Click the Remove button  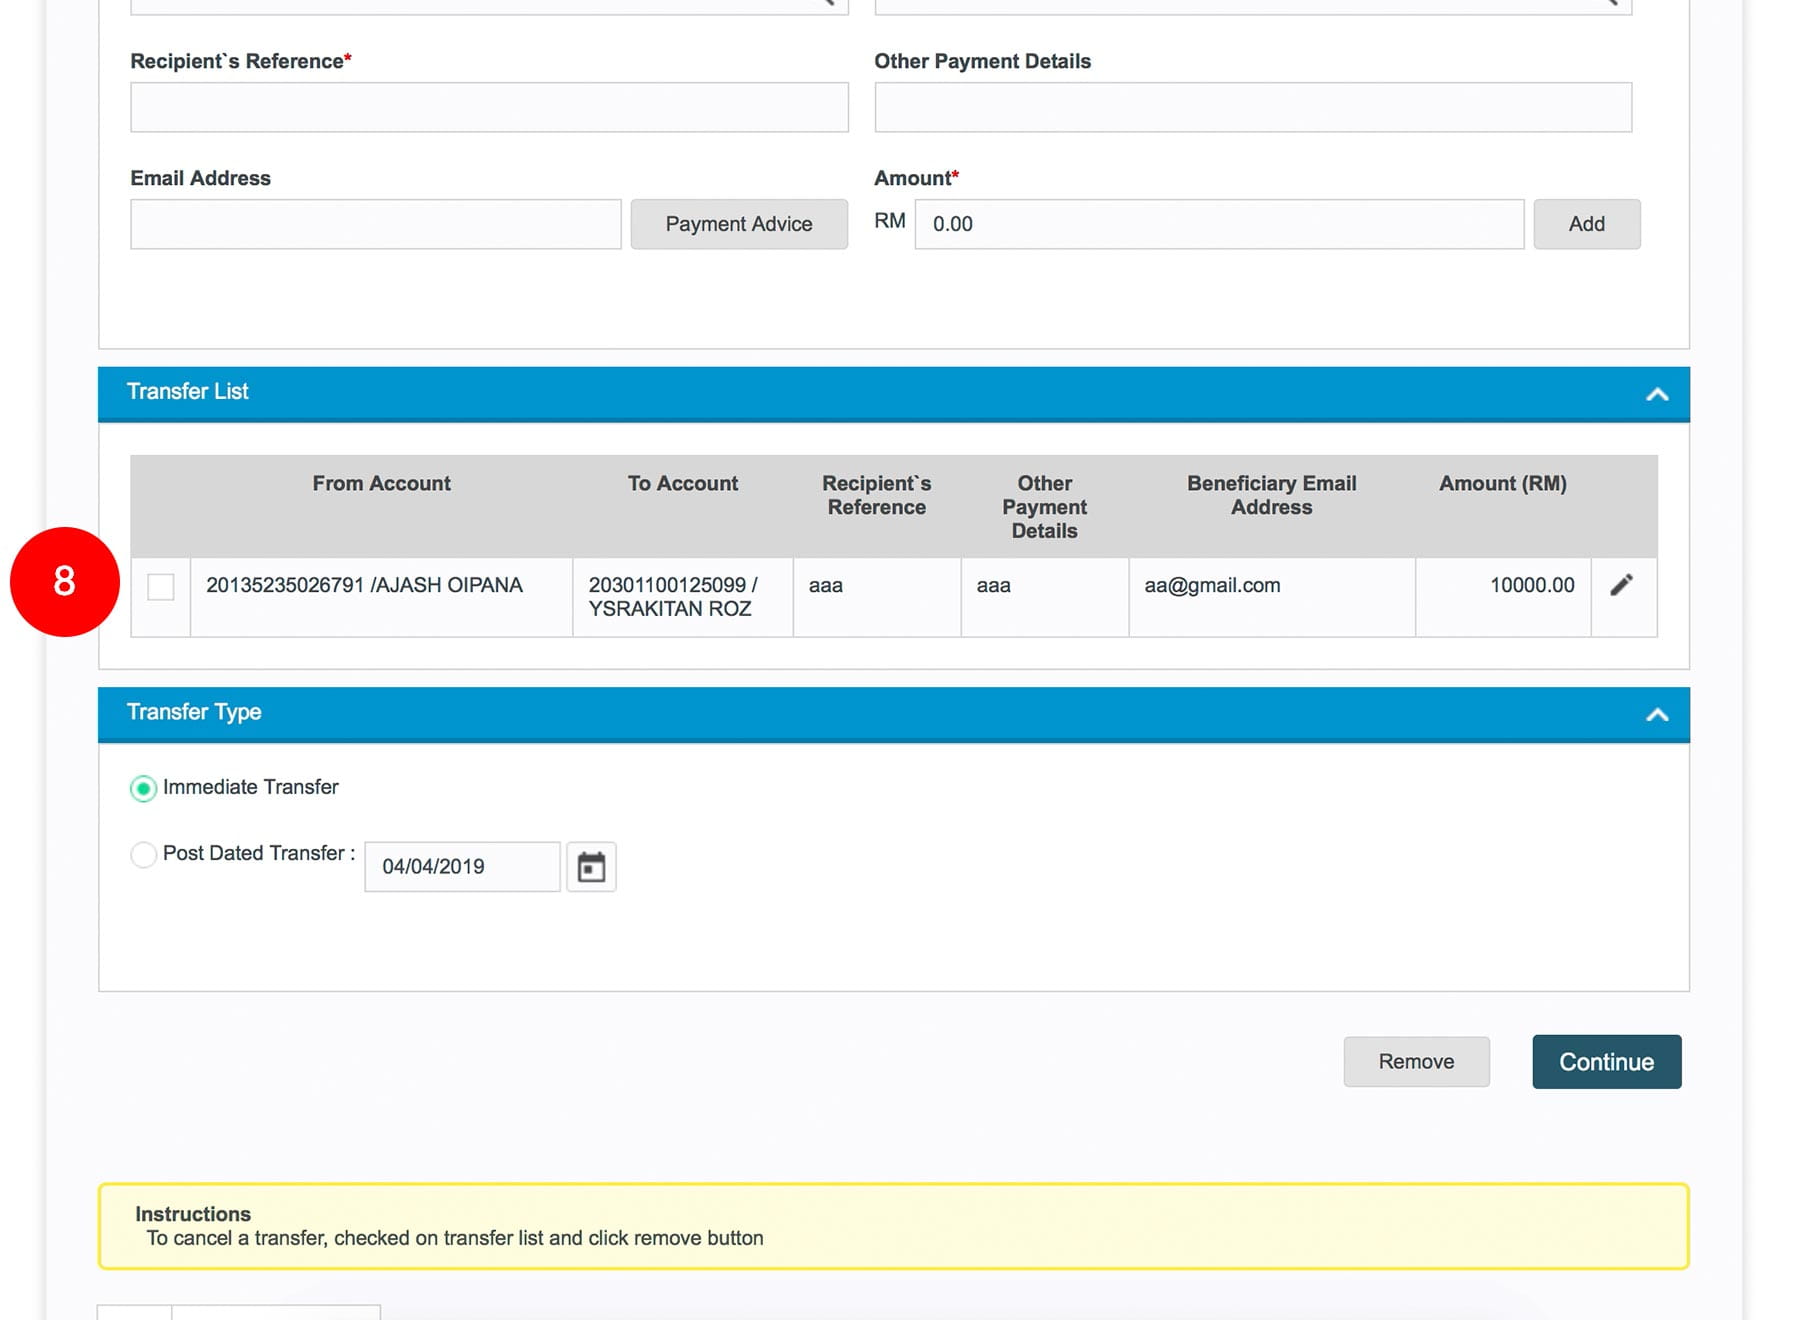pyautogui.click(x=1415, y=1061)
